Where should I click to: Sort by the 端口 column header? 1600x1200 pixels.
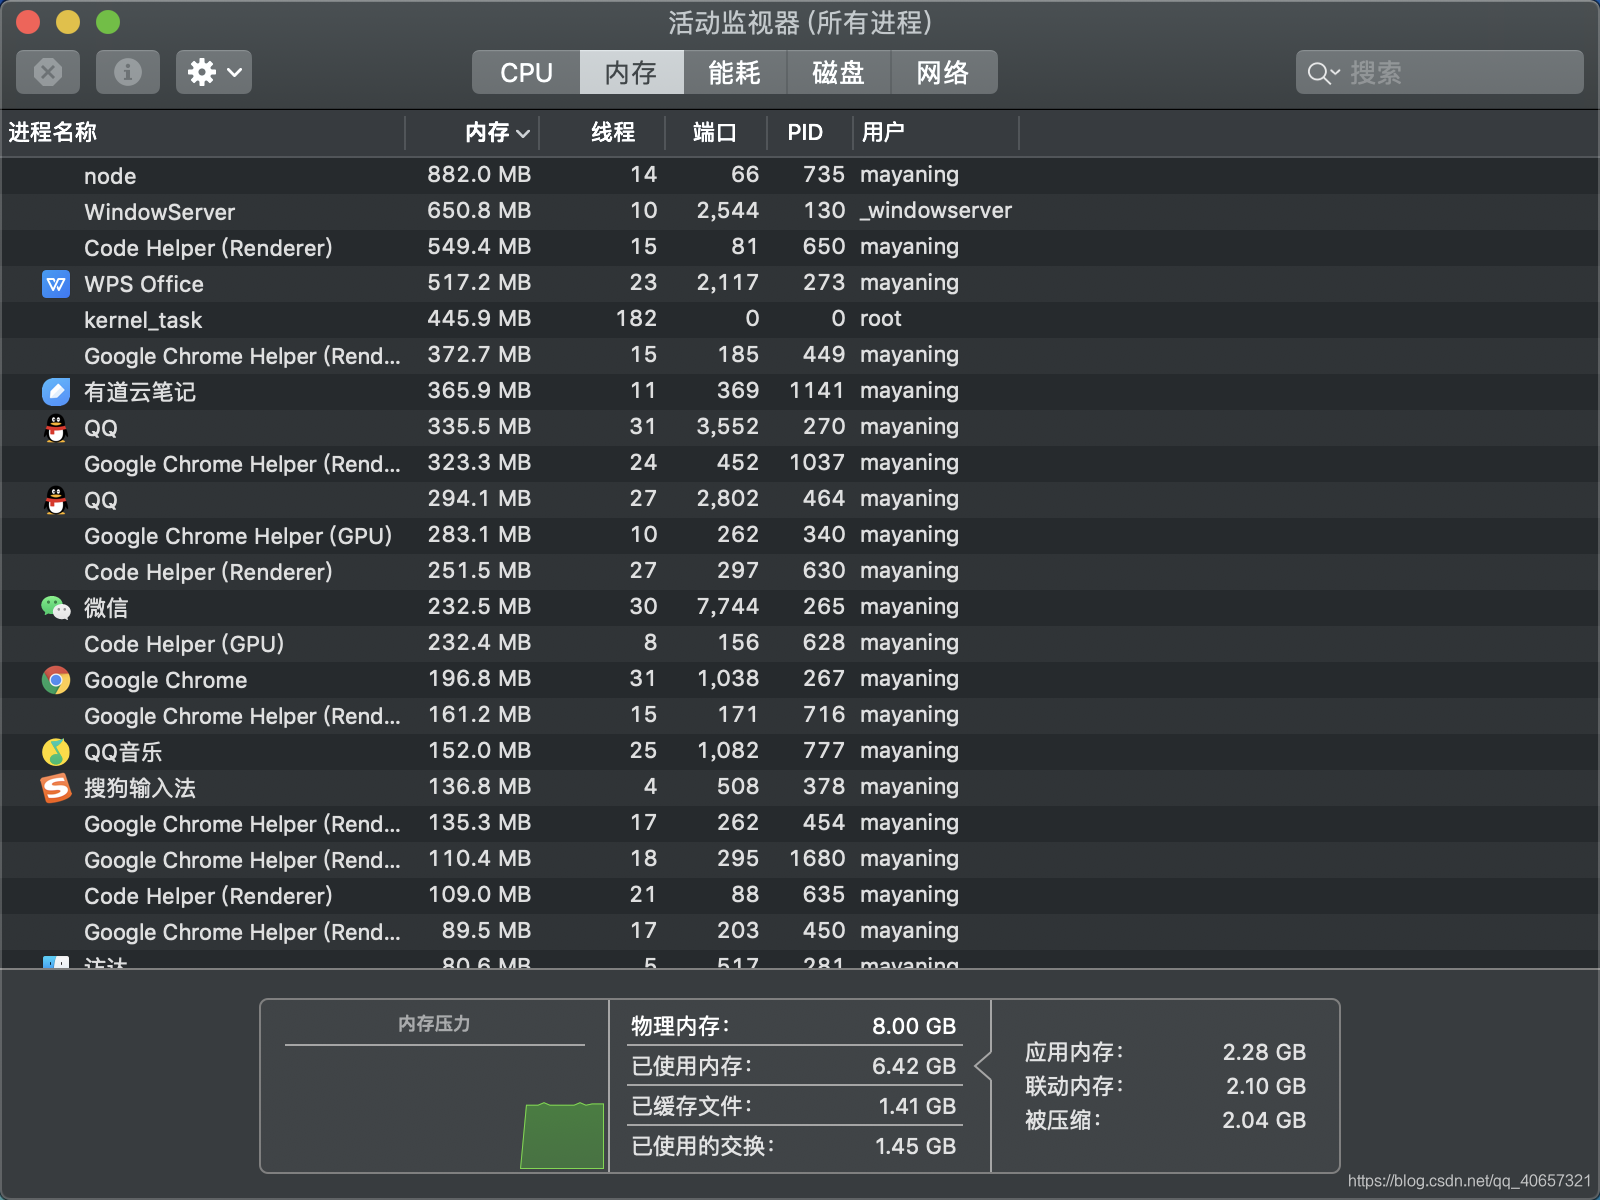tap(716, 132)
